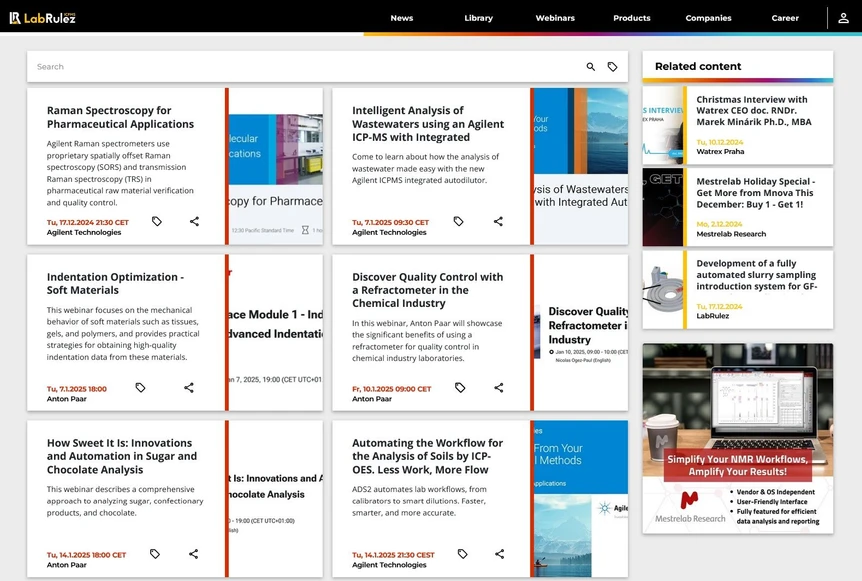Click the Raman Spectroscopy webinar preview image

click(276, 166)
